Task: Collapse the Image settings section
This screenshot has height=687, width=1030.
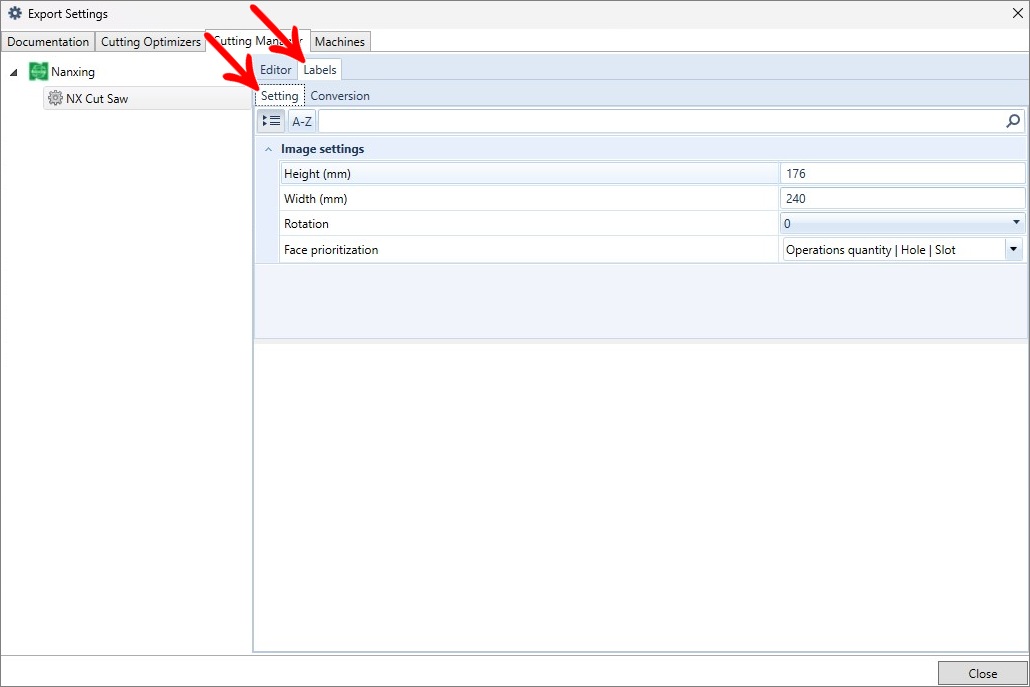Action: (x=268, y=150)
